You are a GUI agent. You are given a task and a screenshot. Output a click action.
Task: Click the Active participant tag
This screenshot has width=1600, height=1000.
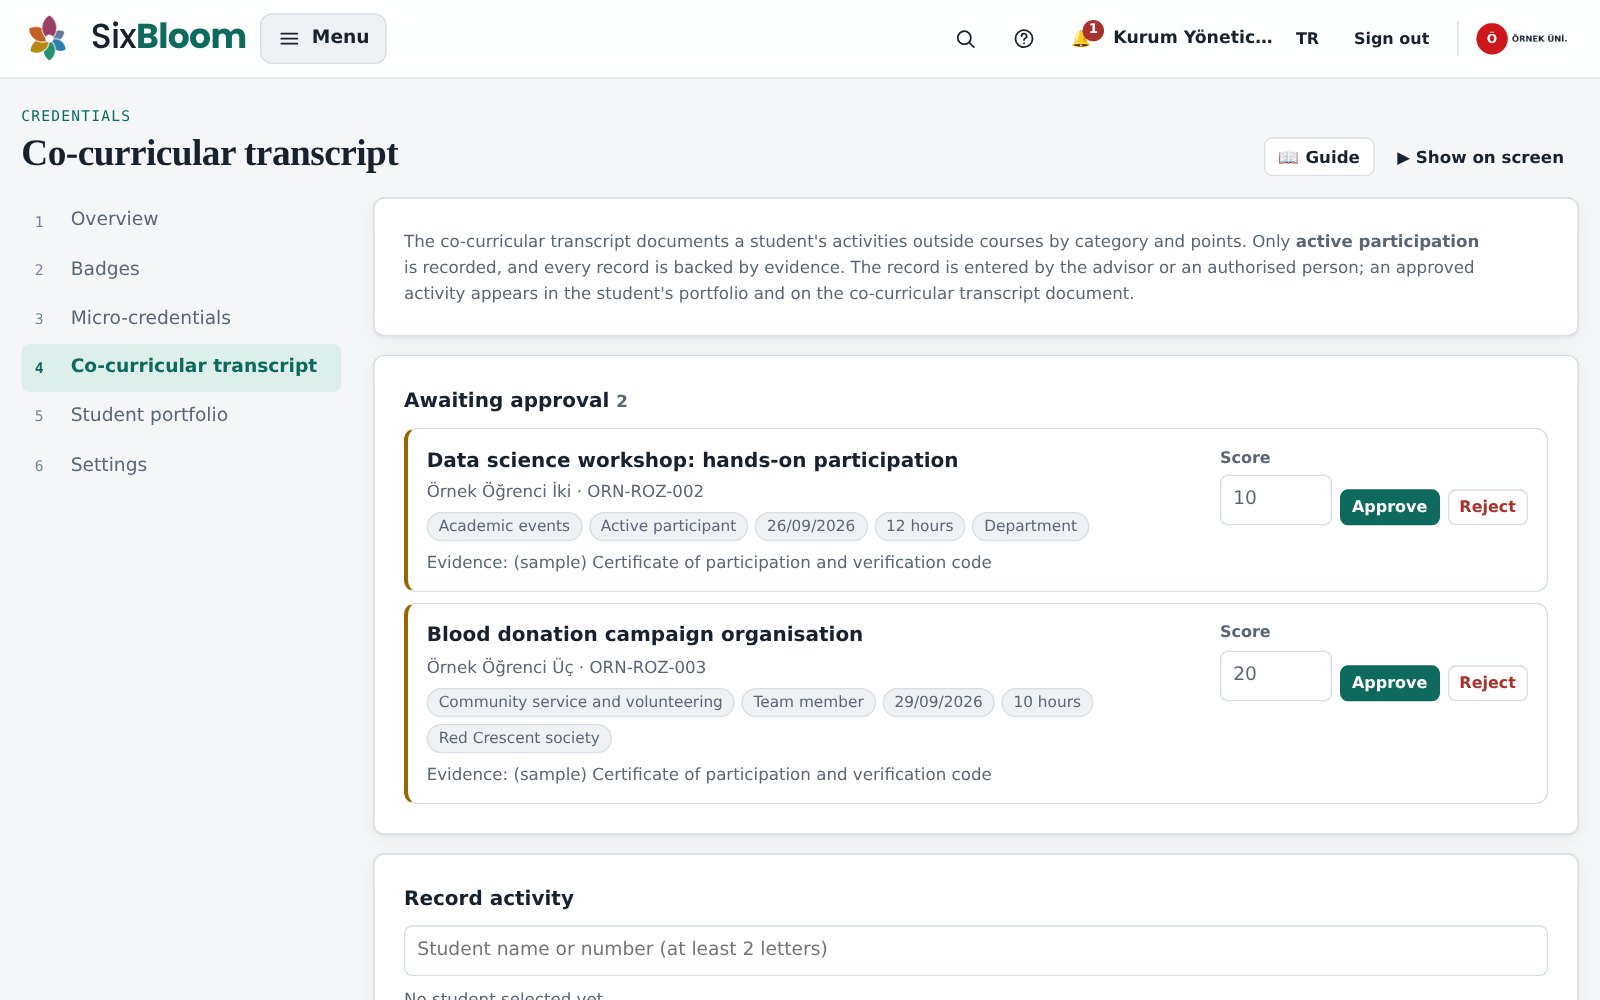click(x=668, y=526)
